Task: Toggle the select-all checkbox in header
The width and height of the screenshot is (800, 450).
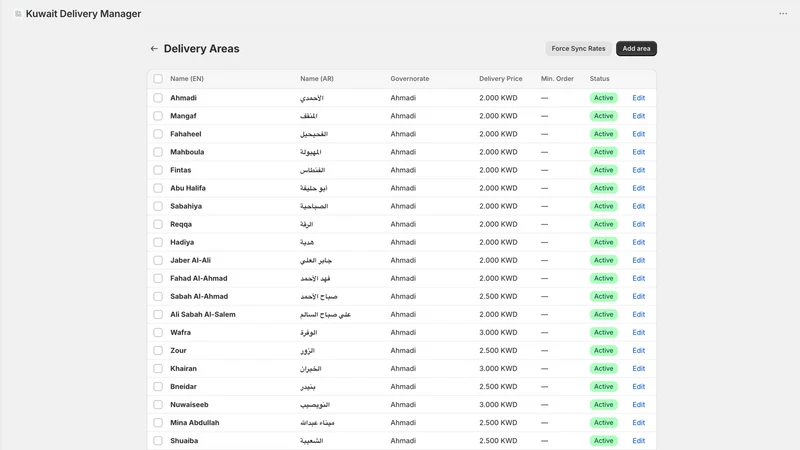Action: coord(158,79)
